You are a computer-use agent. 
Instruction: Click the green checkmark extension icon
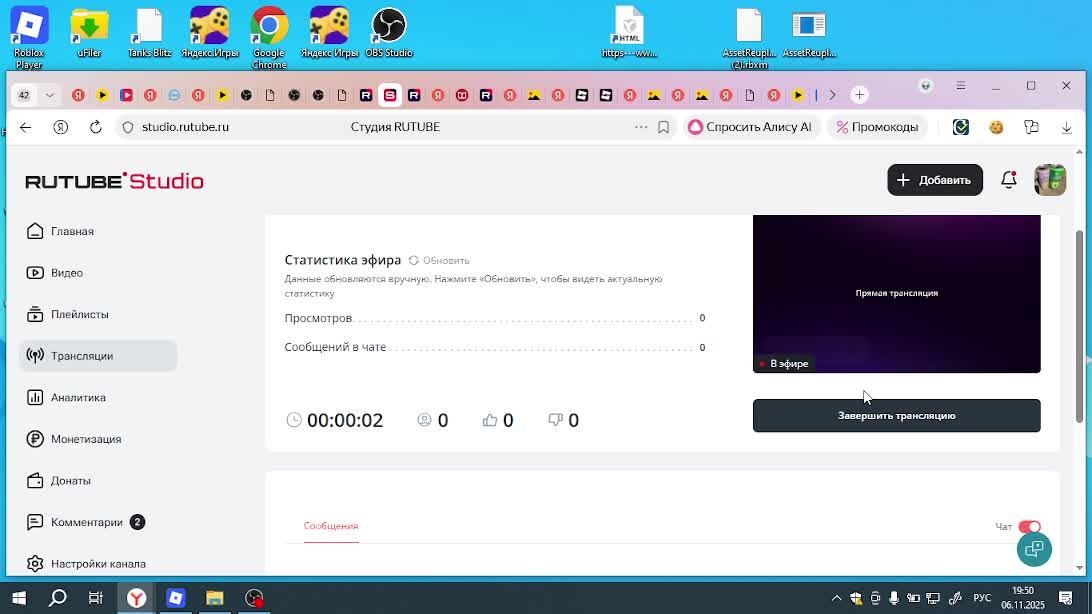click(961, 127)
